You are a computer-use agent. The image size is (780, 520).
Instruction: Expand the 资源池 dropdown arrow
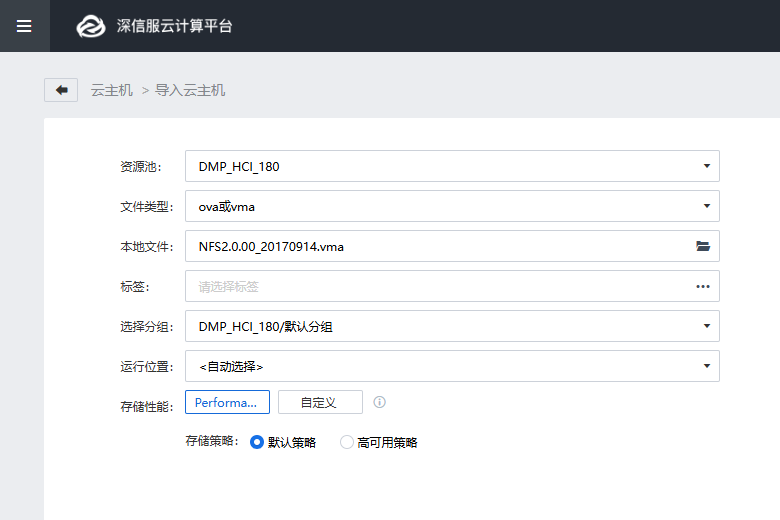pyautogui.click(x=705, y=166)
